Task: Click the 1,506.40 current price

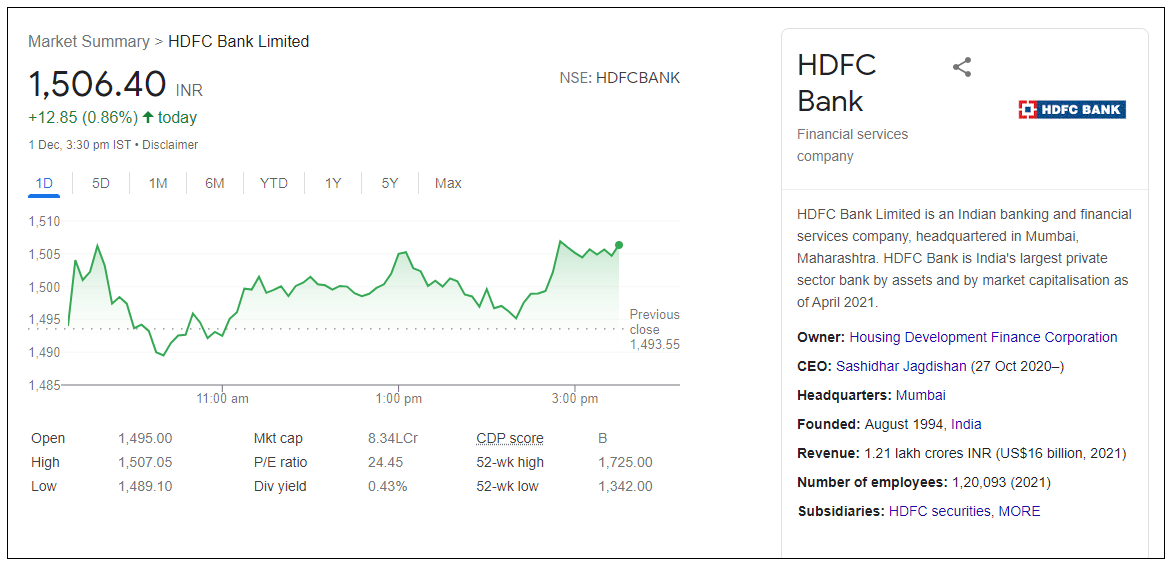Action: pos(97,84)
